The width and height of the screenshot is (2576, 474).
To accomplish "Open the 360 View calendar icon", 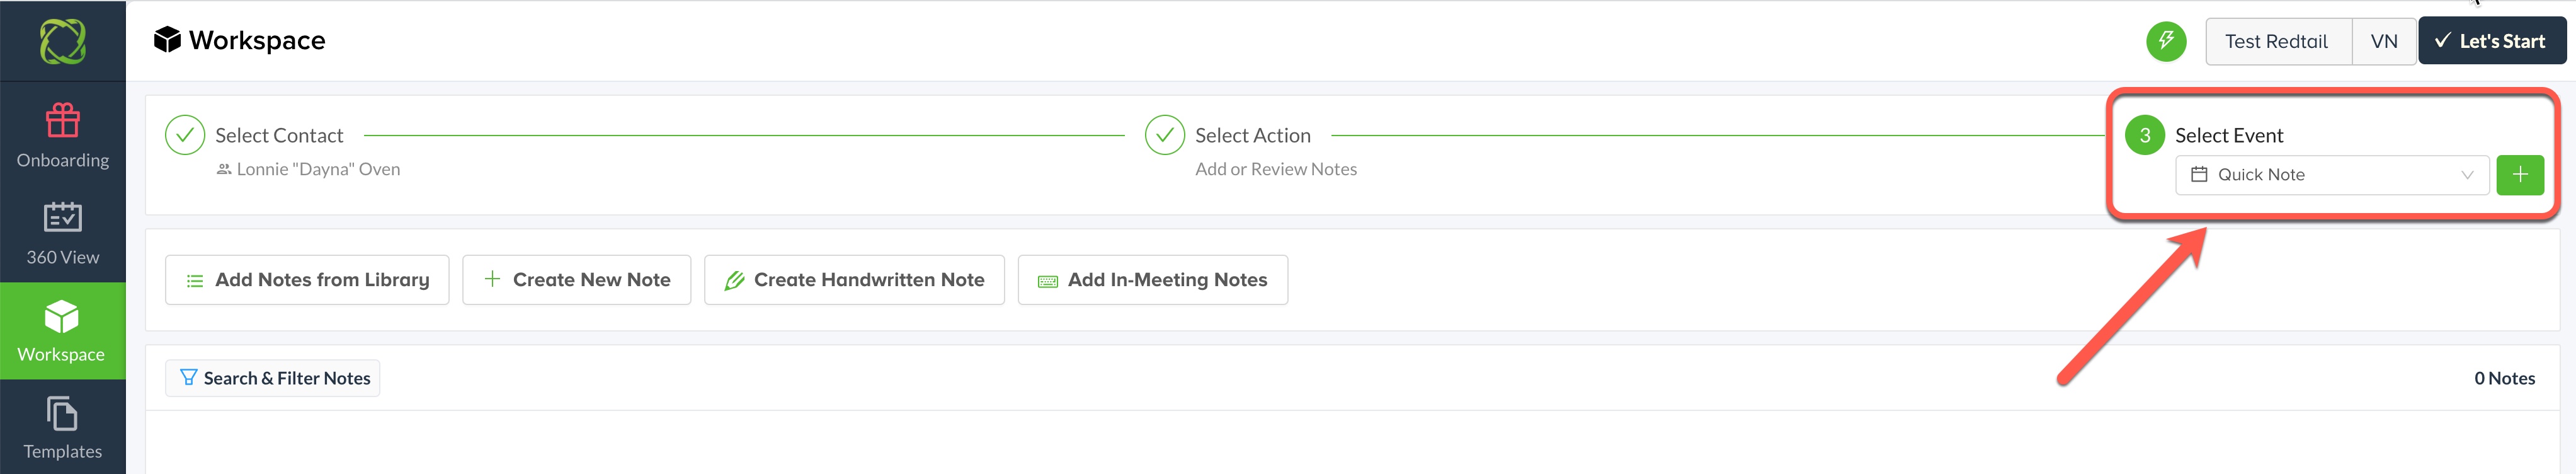I will (x=62, y=217).
